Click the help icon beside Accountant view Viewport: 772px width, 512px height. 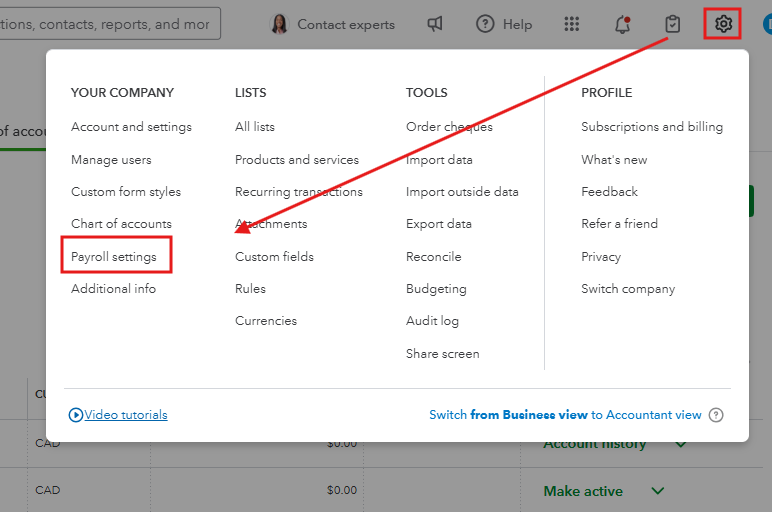[x=716, y=415]
